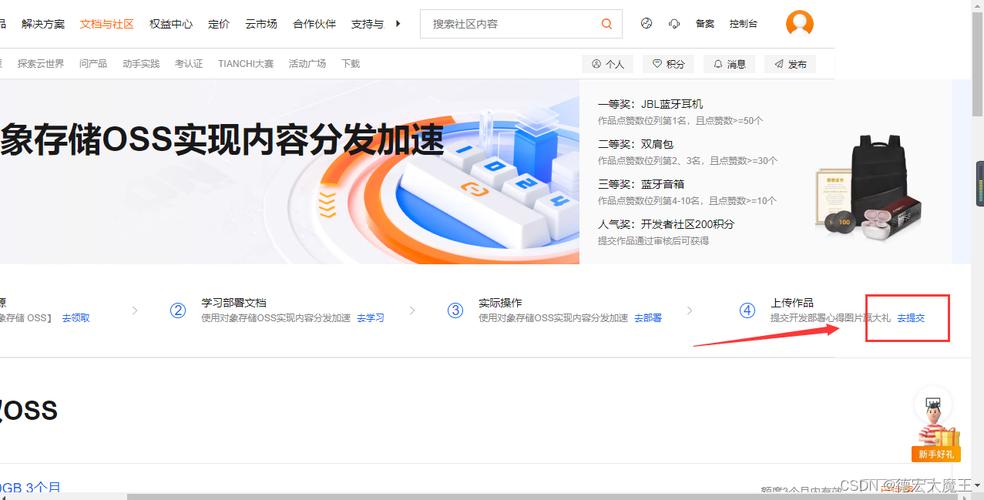
Task: Click the 上传作品 step title
Action: point(792,302)
